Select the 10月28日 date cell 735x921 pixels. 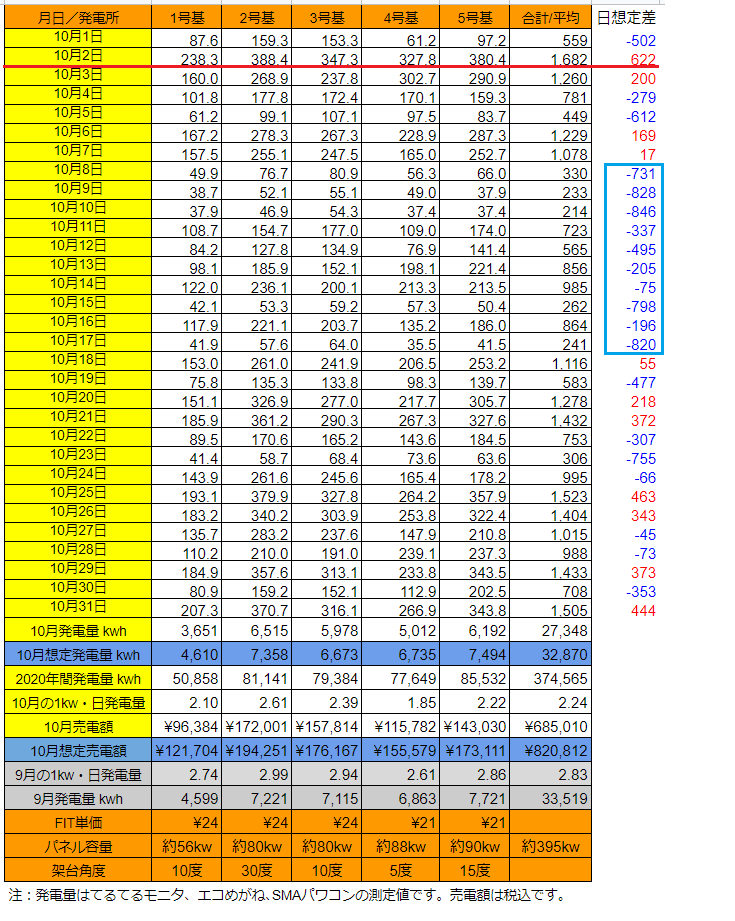(78, 550)
